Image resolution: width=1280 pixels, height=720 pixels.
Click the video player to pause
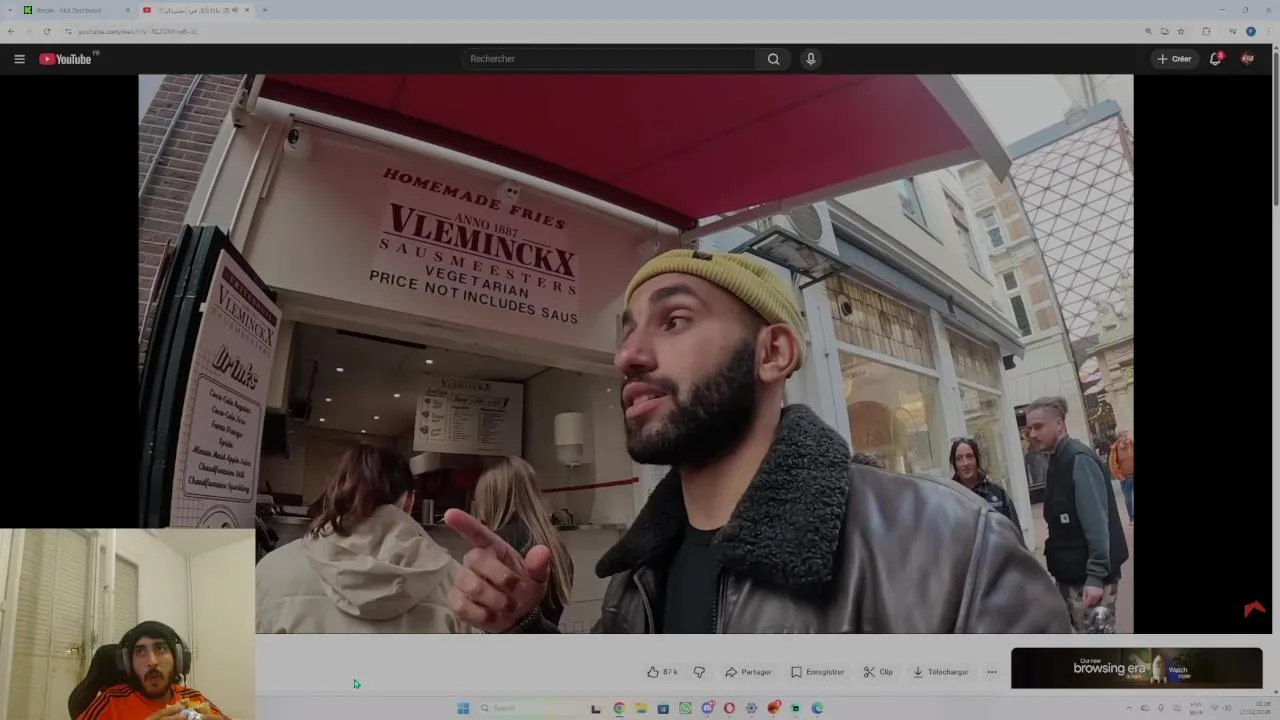tap(636, 353)
